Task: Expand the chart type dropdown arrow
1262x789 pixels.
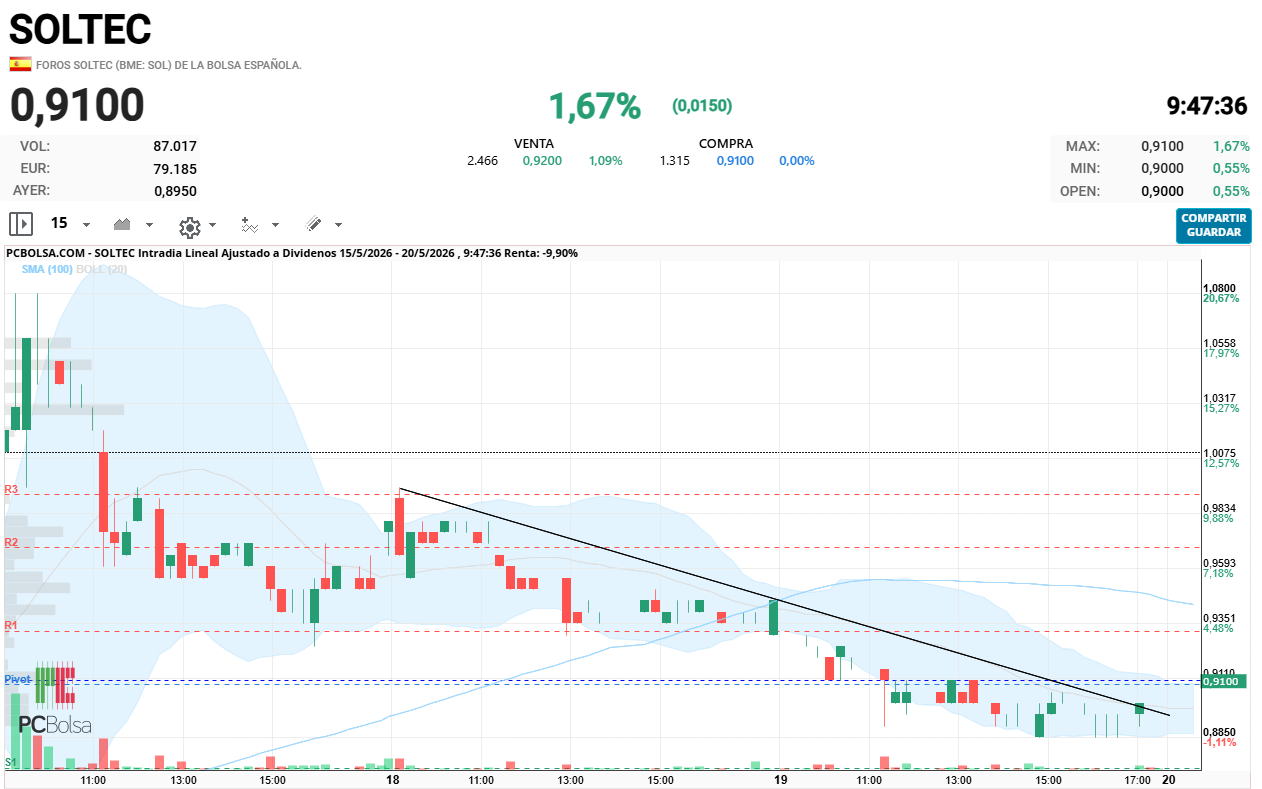Action: coord(150,225)
